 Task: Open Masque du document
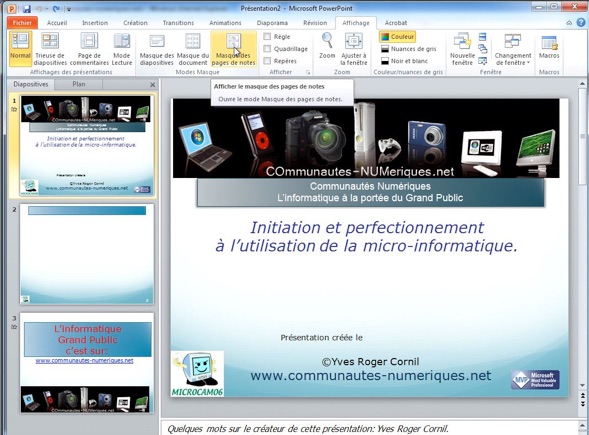(193, 49)
